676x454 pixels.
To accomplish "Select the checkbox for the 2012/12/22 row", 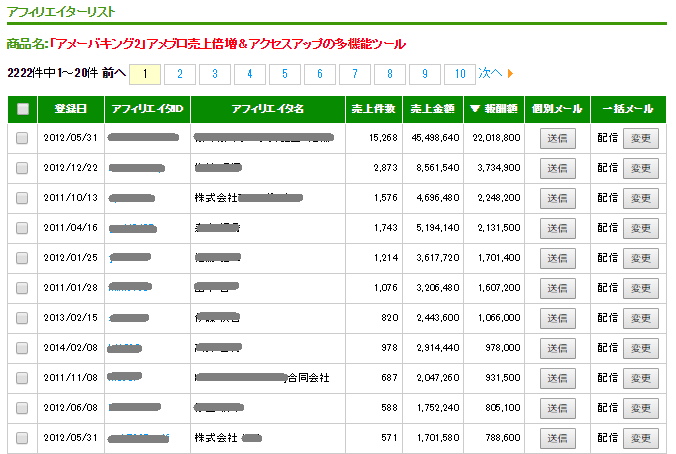I will [x=22, y=168].
